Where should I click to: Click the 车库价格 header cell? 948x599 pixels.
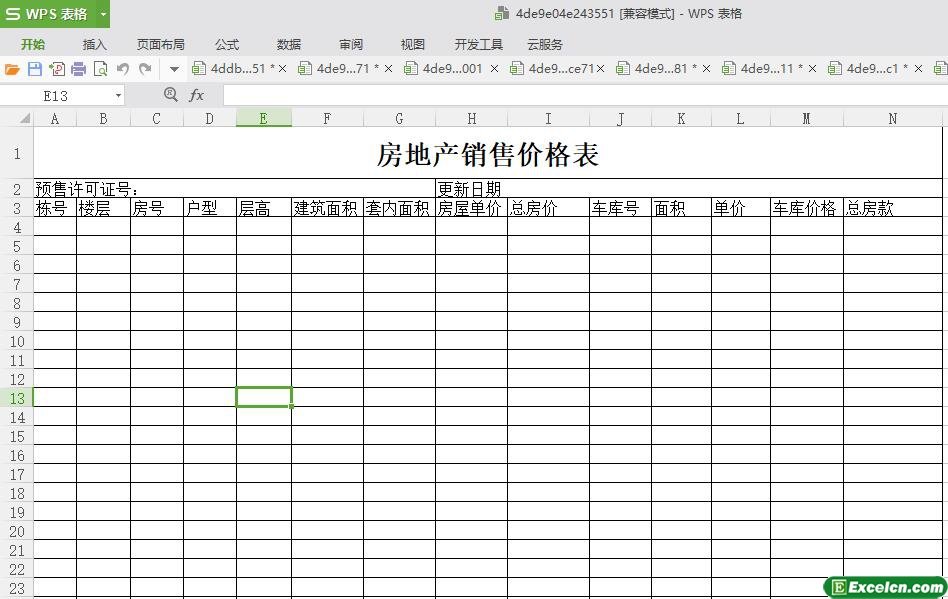point(807,208)
